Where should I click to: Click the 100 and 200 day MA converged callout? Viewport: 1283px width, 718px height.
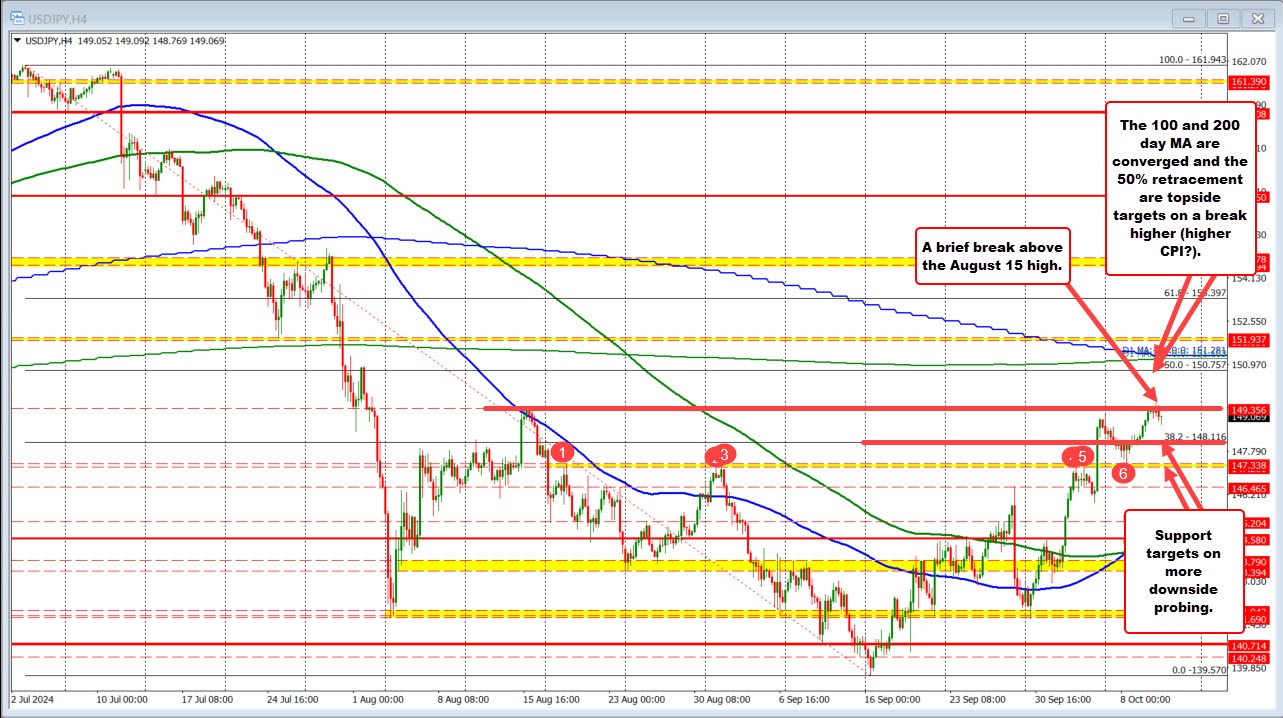[1182, 179]
